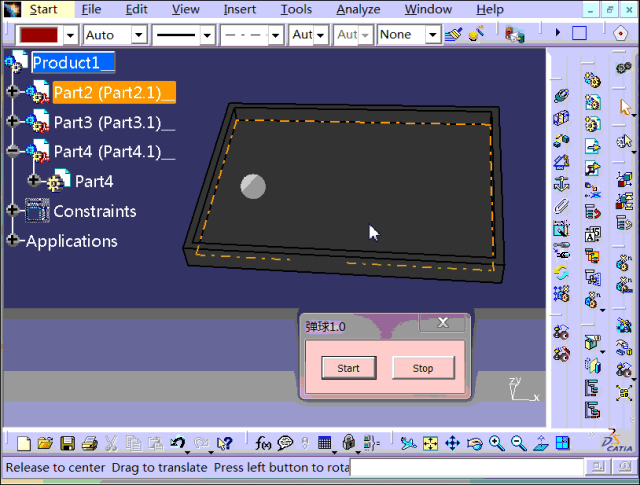Open the Insert menu
This screenshot has height=485, width=640.
(x=240, y=9)
